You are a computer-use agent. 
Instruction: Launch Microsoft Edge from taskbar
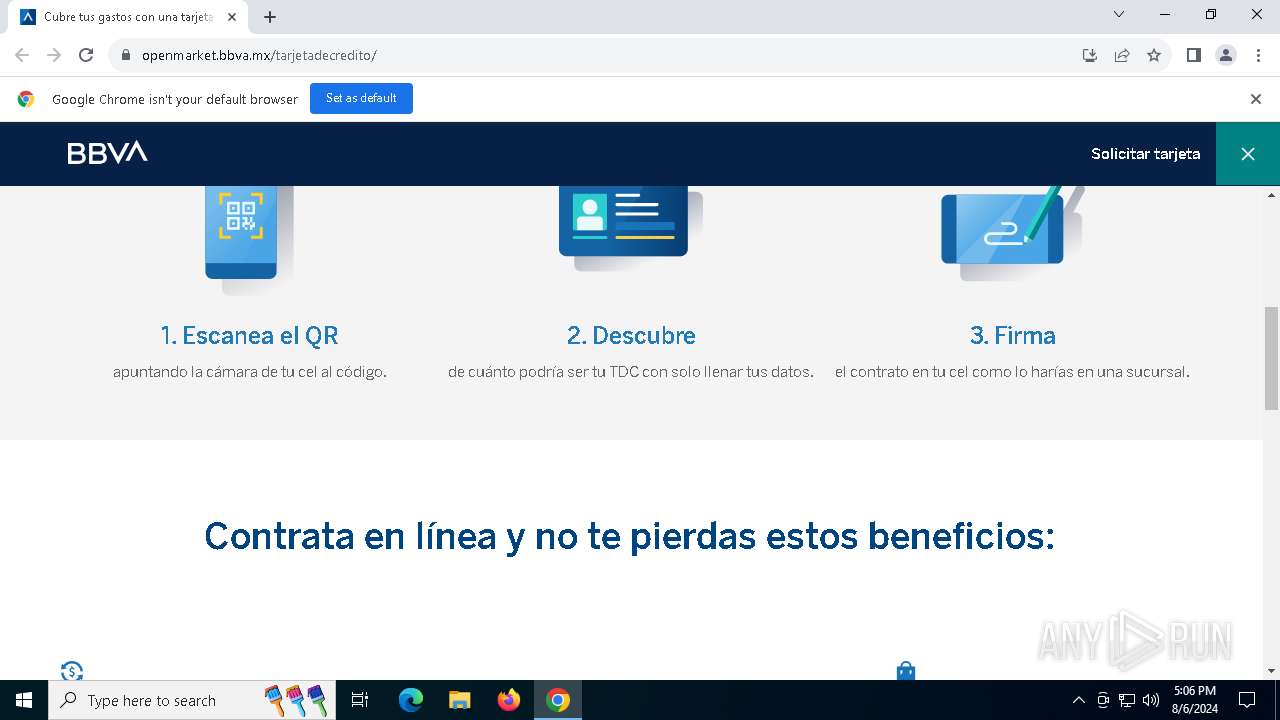411,700
